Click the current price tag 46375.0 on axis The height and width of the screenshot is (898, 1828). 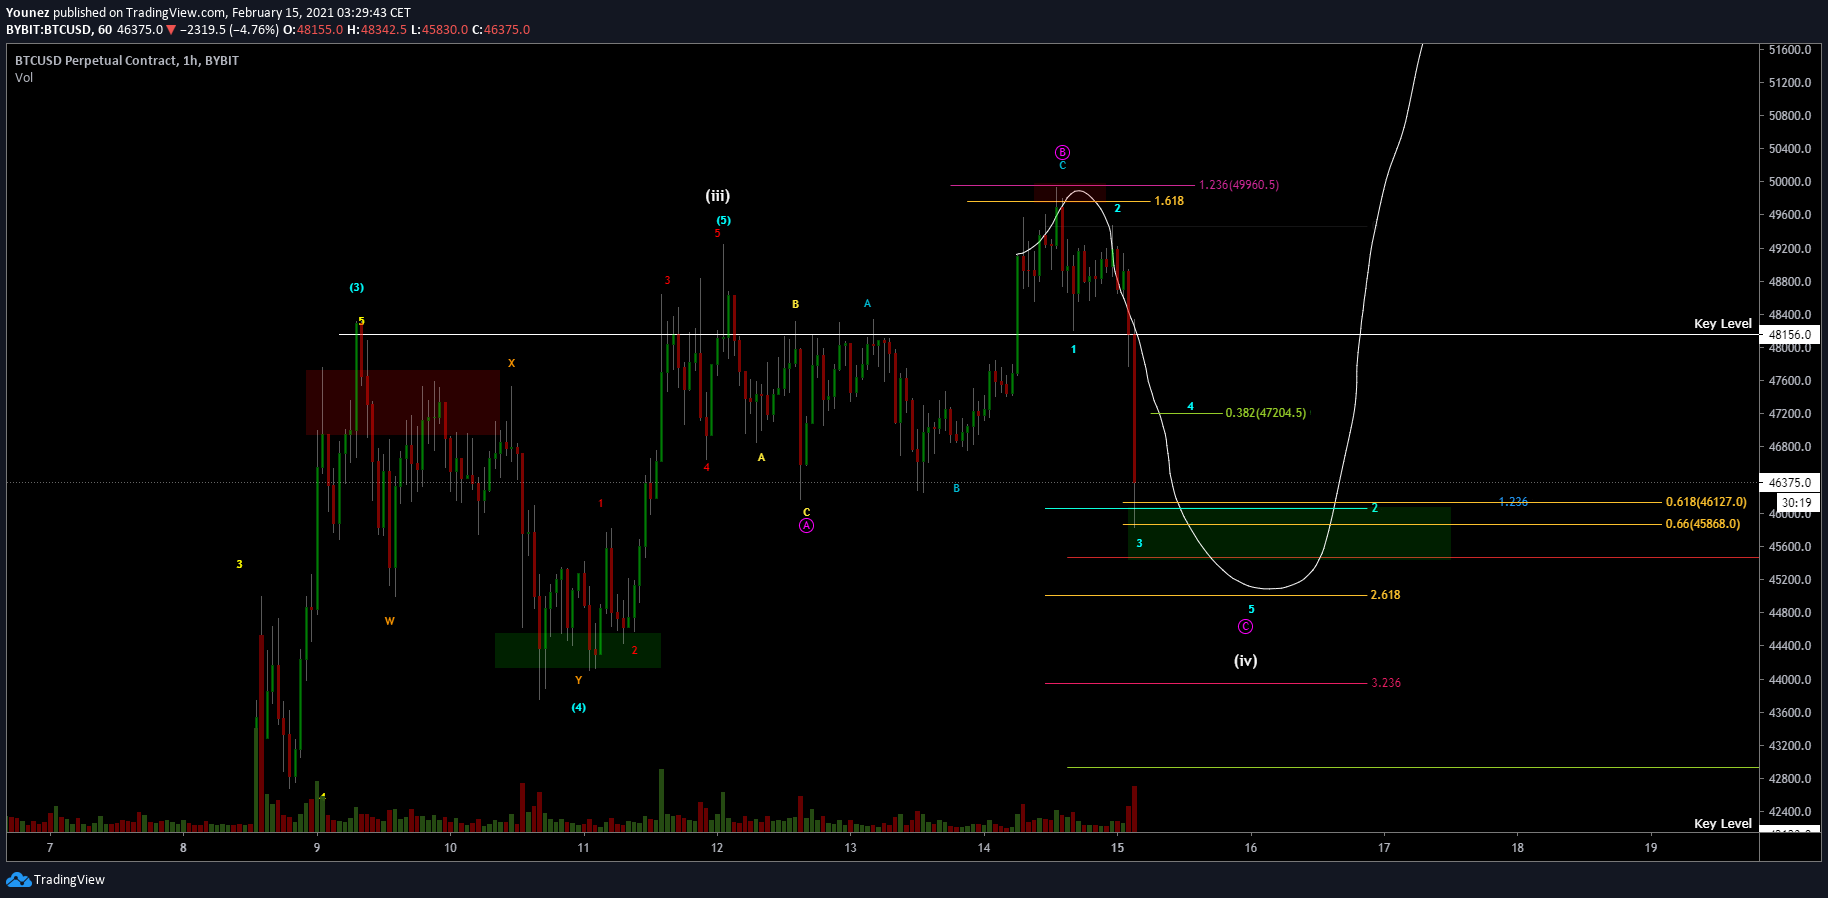click(1790, 483)
